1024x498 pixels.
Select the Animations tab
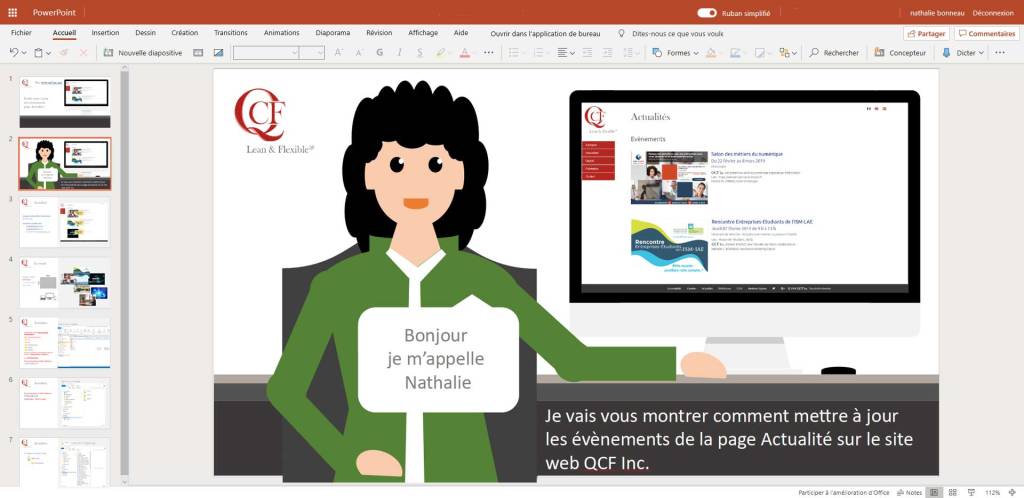point(281,33)
